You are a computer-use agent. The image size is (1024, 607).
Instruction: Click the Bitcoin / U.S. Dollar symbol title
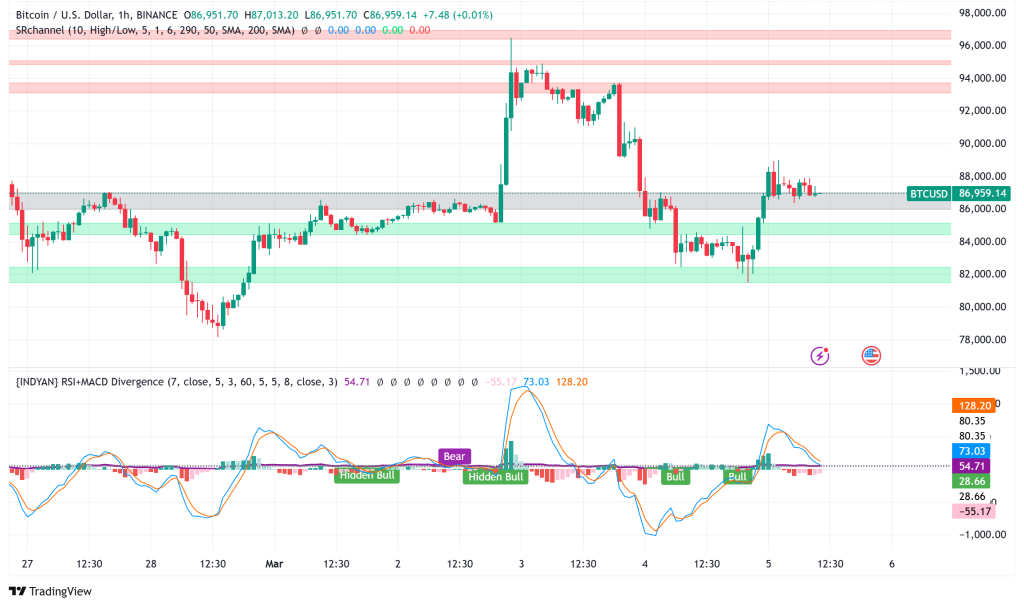click(97, 14)
